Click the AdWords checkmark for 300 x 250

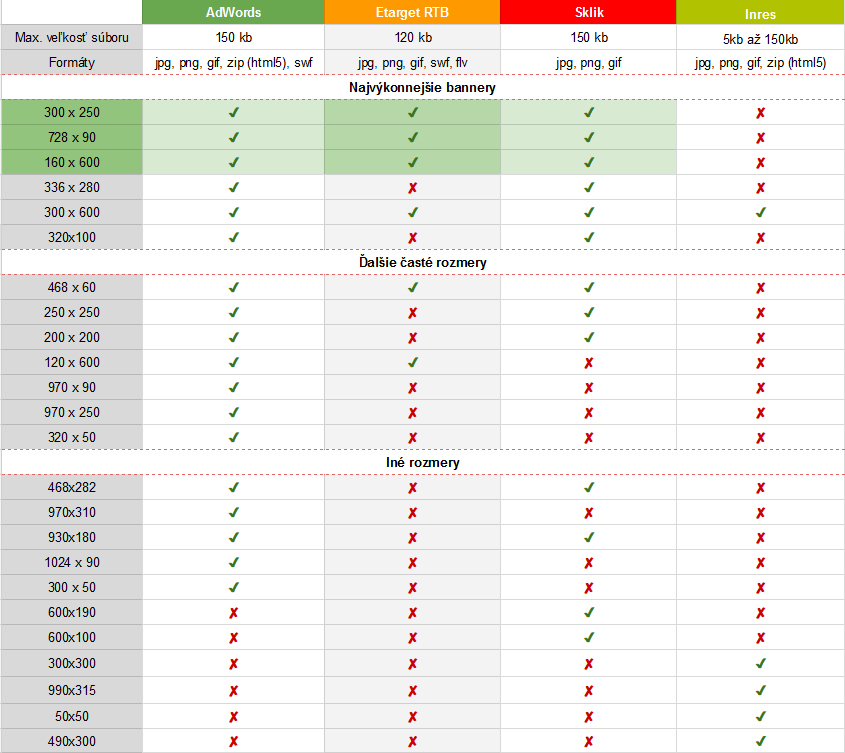[x=233, y=112]
